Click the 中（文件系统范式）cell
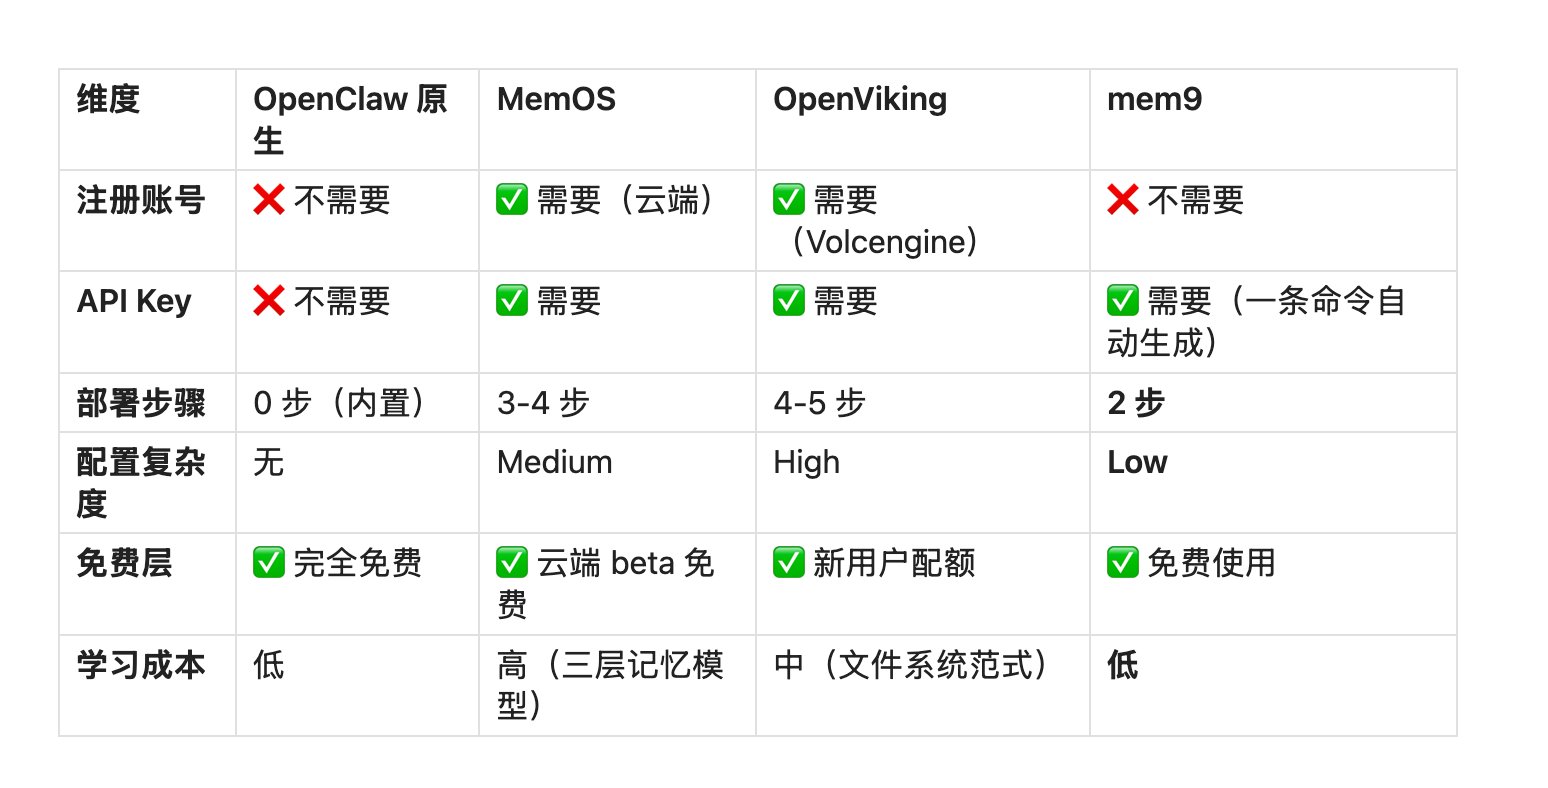 pos(913,665)
